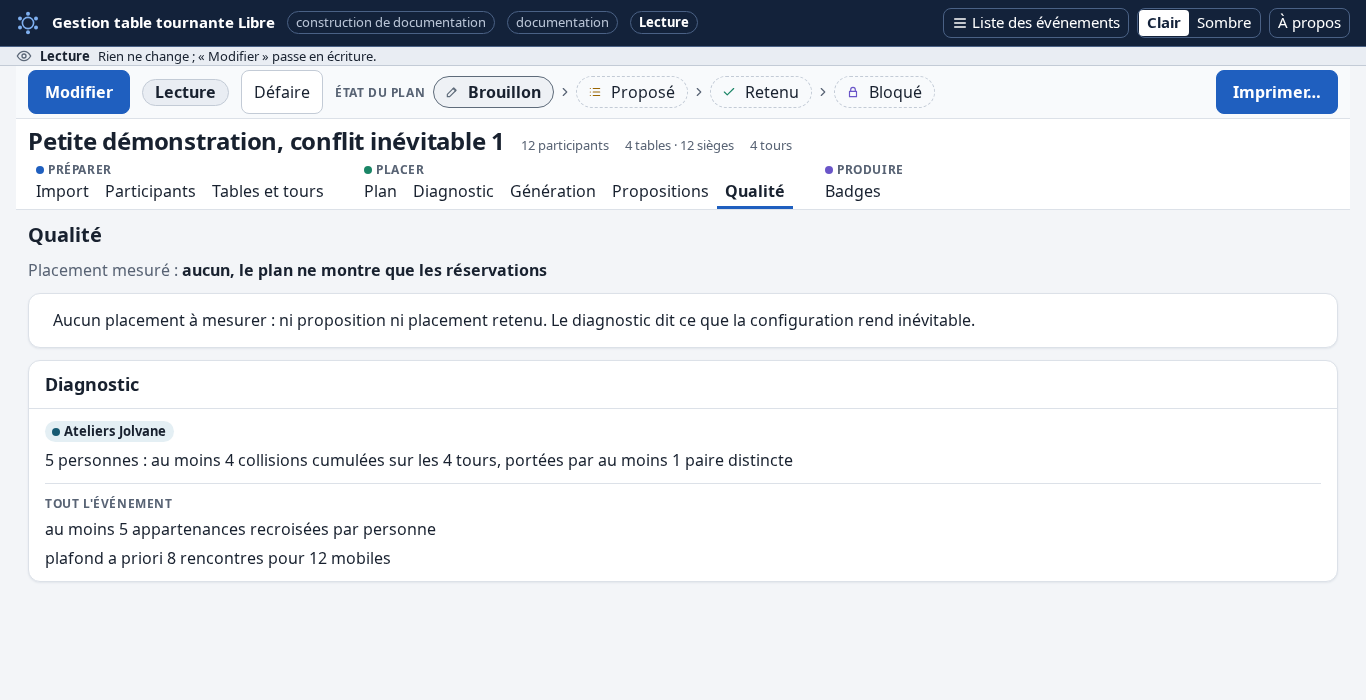Screen dimensions: 1366x700
Task: Open the À propos dialog
Action: [x=1309, y=23]
